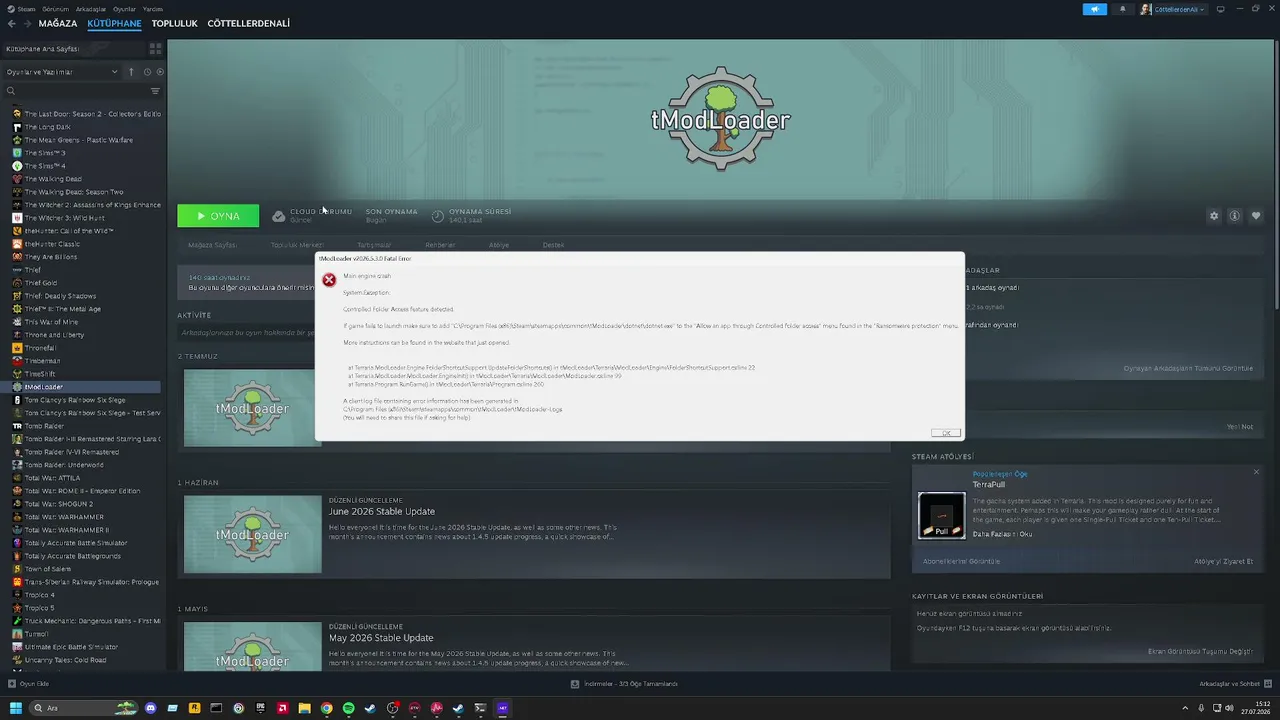Viewport: 1280px width, 720px height.
Task: Click TerraPull workshop item thumbnail
Action: tap(942, 516)
